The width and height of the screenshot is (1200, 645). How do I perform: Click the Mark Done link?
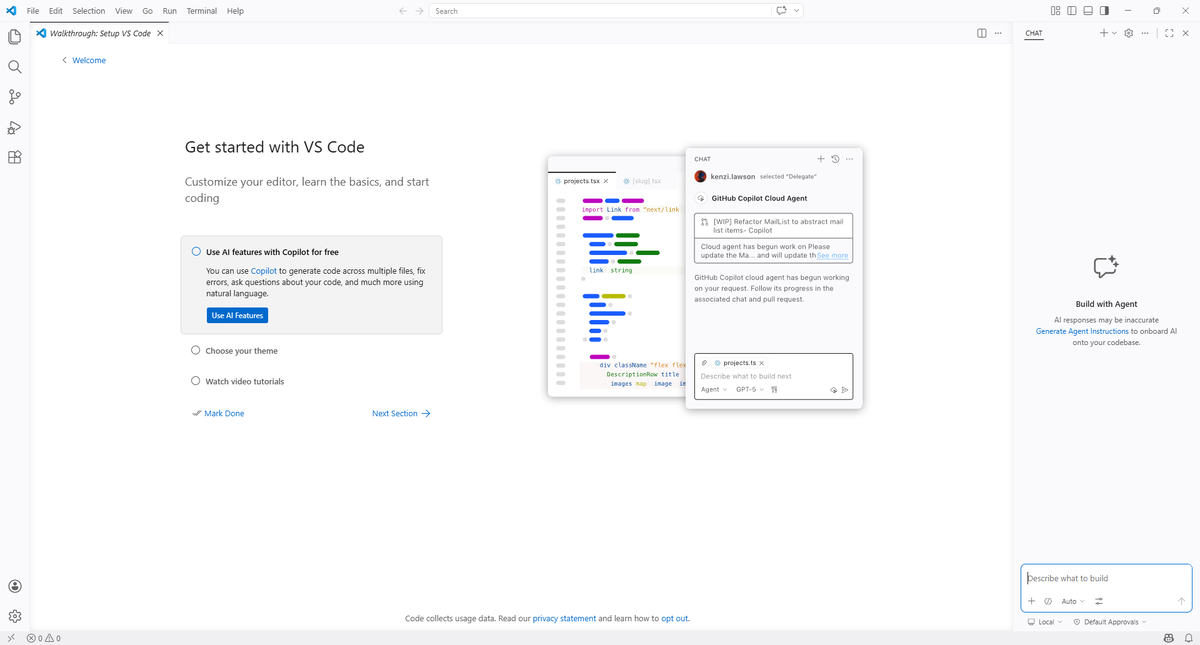[218, 413]
